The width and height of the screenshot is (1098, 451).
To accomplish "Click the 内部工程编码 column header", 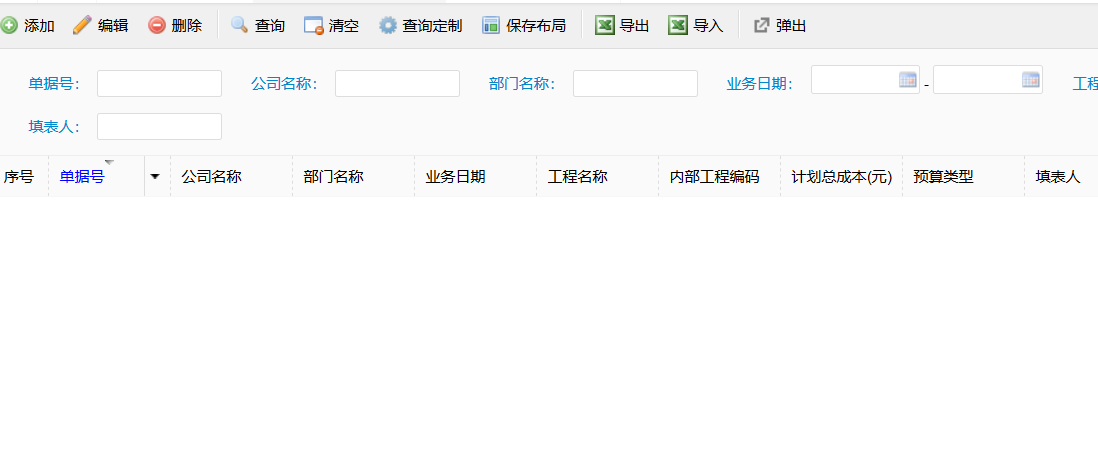I will click(714, 177).
